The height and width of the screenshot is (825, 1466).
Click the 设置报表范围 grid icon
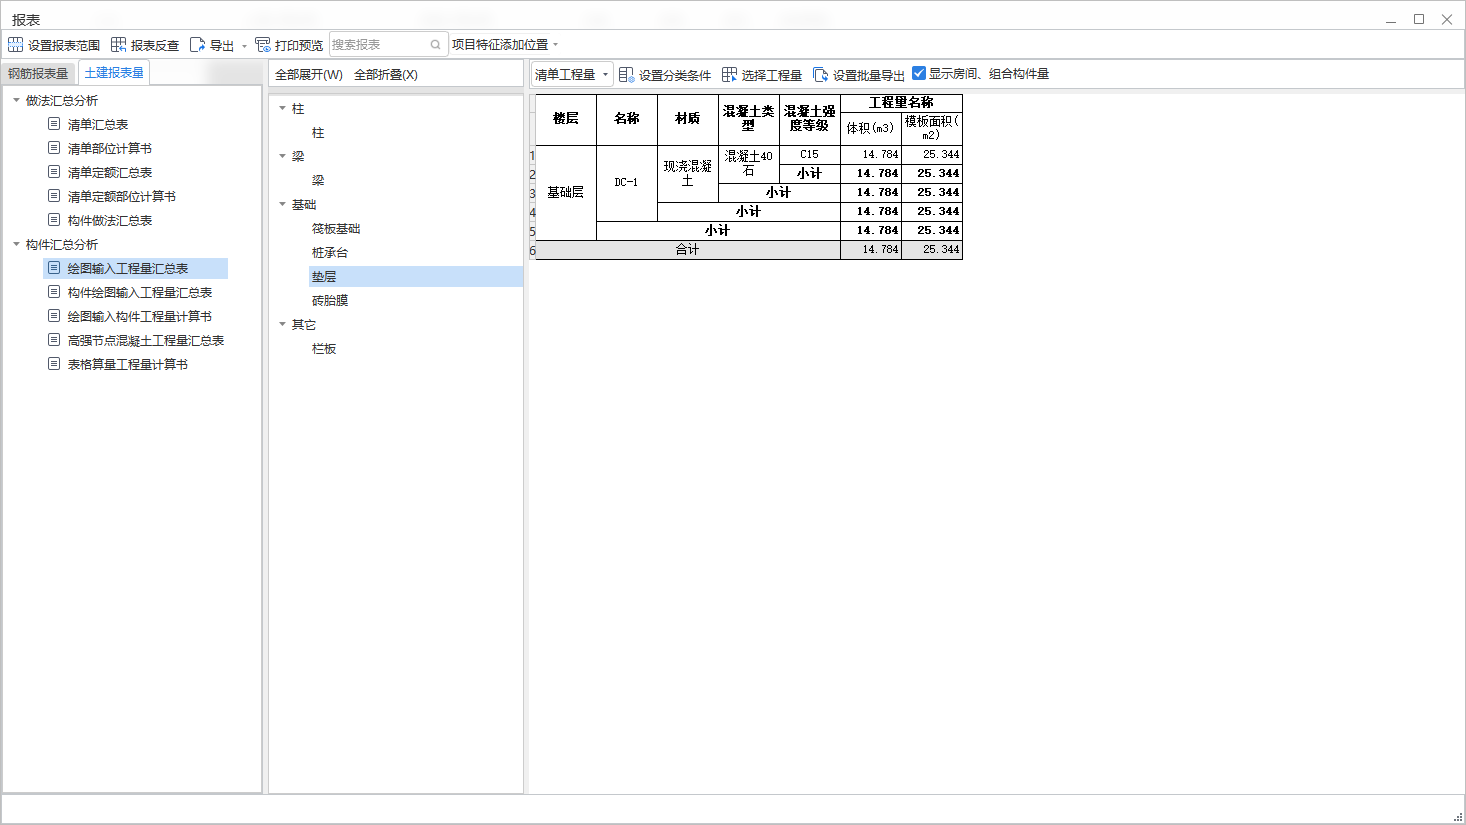[x=16, y=45]
